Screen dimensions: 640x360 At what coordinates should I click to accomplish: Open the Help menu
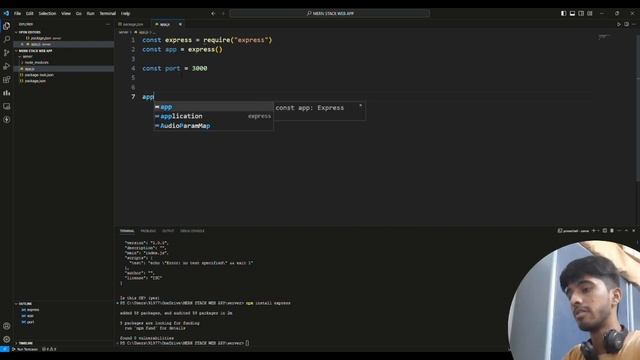[x=126, y=13]
